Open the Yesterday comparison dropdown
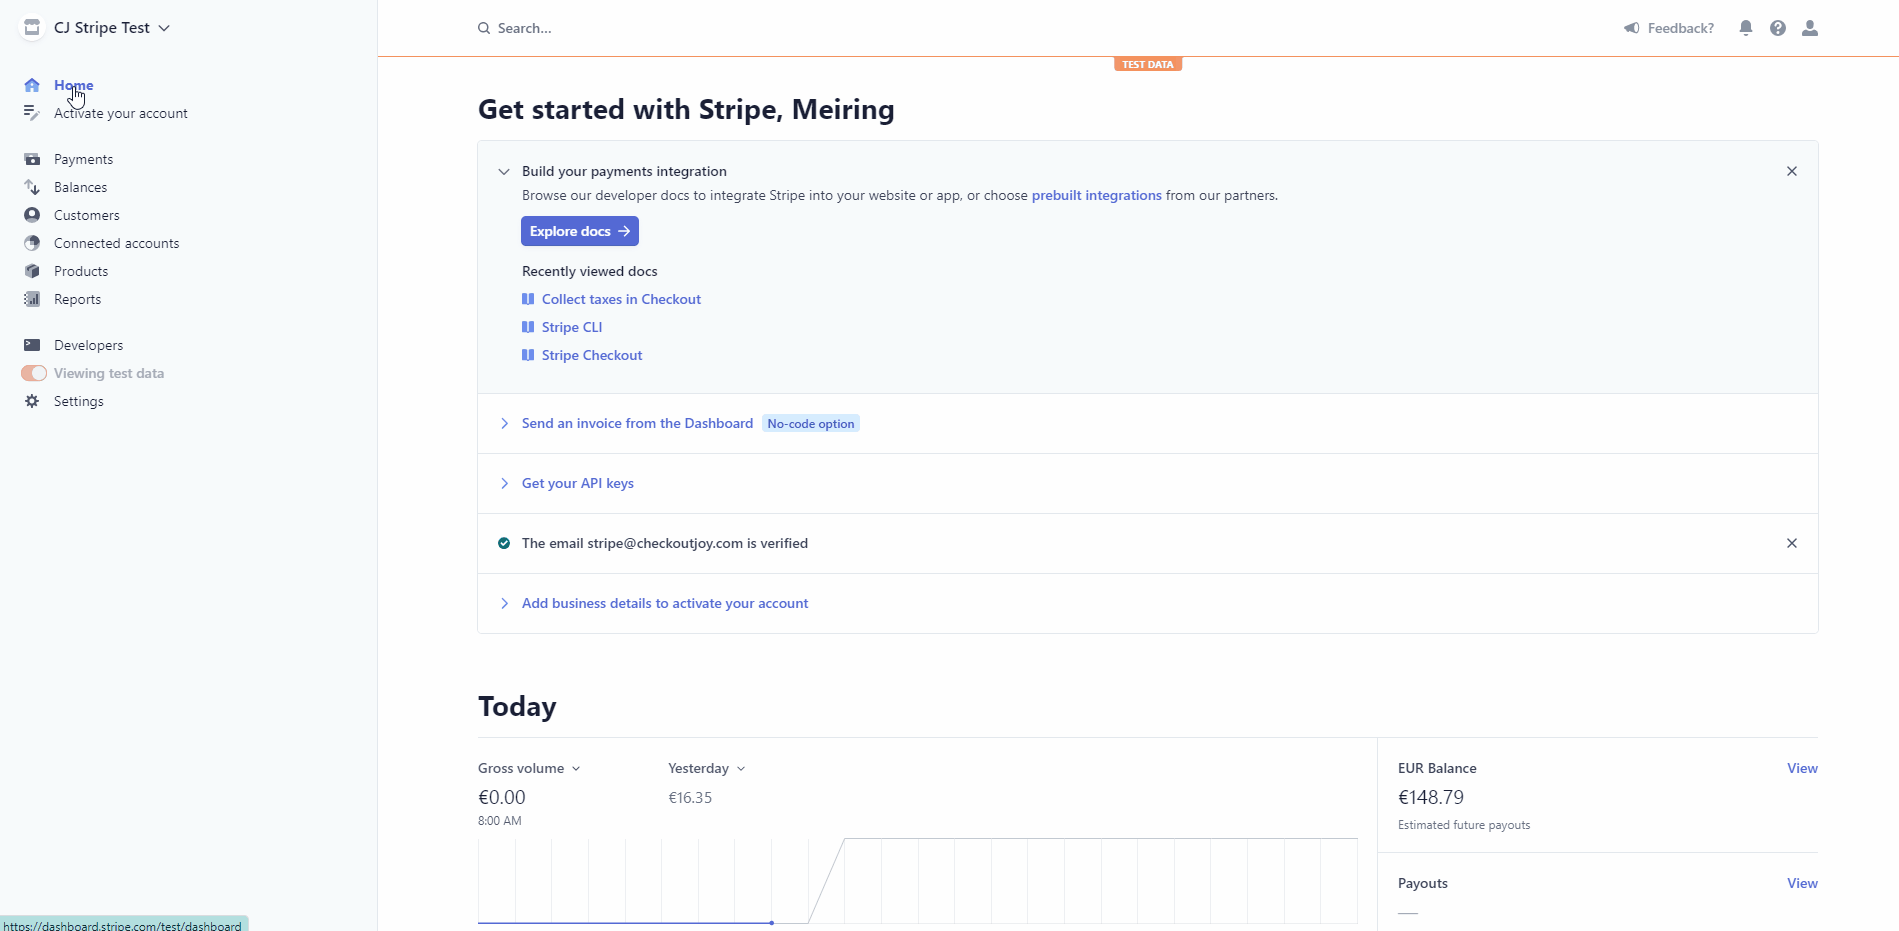The image size is (1899, 931). click(x=707, y=768)
